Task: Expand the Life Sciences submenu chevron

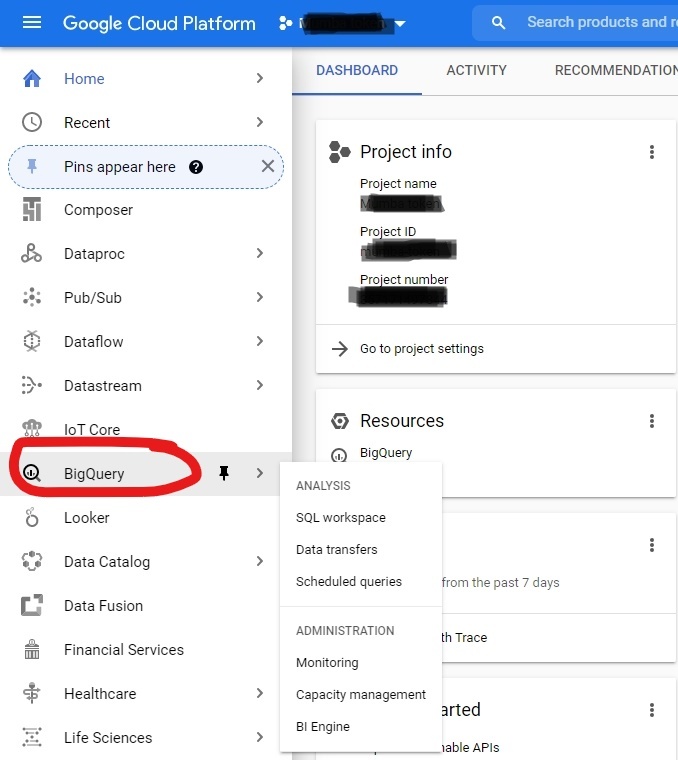Action: tap(260, 737)
